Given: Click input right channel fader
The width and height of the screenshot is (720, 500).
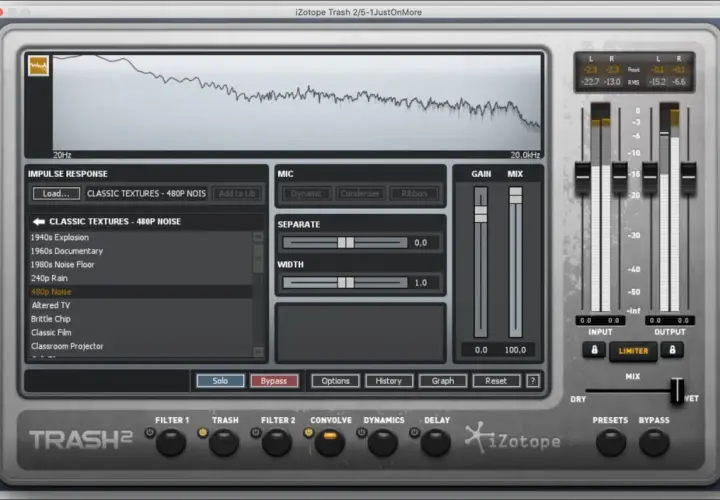Looking at the screenshot, I should [619, 177].
